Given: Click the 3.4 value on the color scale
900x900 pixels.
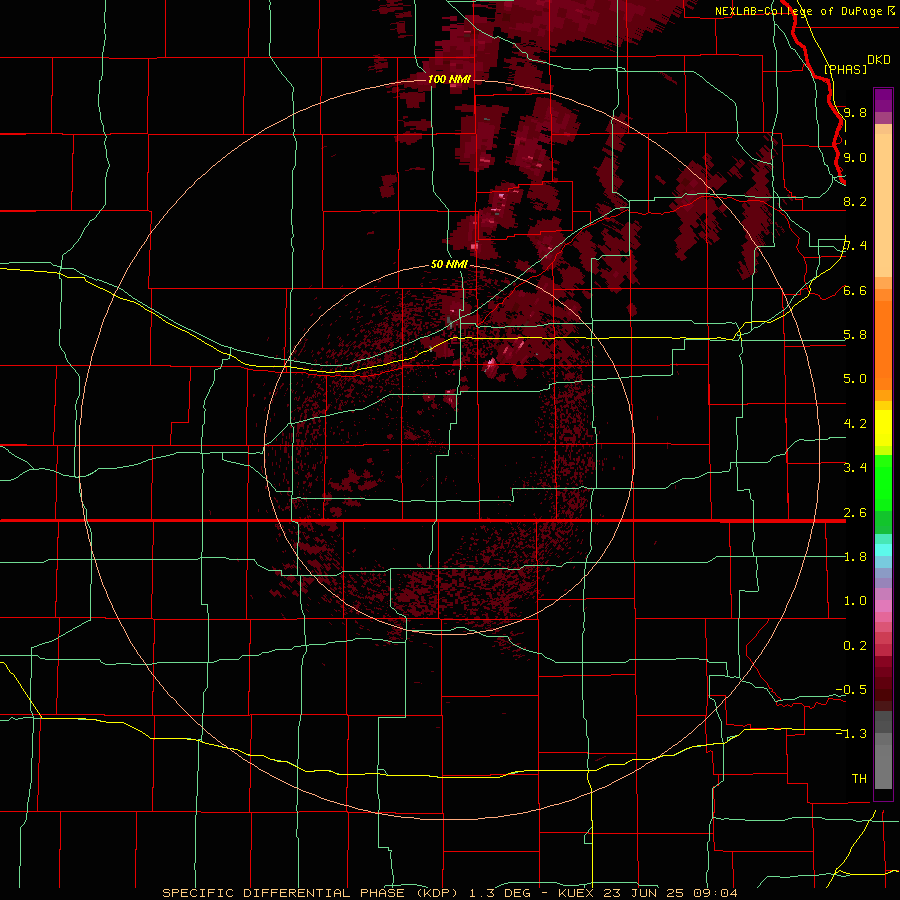Looking at the screenshot, I should point(855,468).
